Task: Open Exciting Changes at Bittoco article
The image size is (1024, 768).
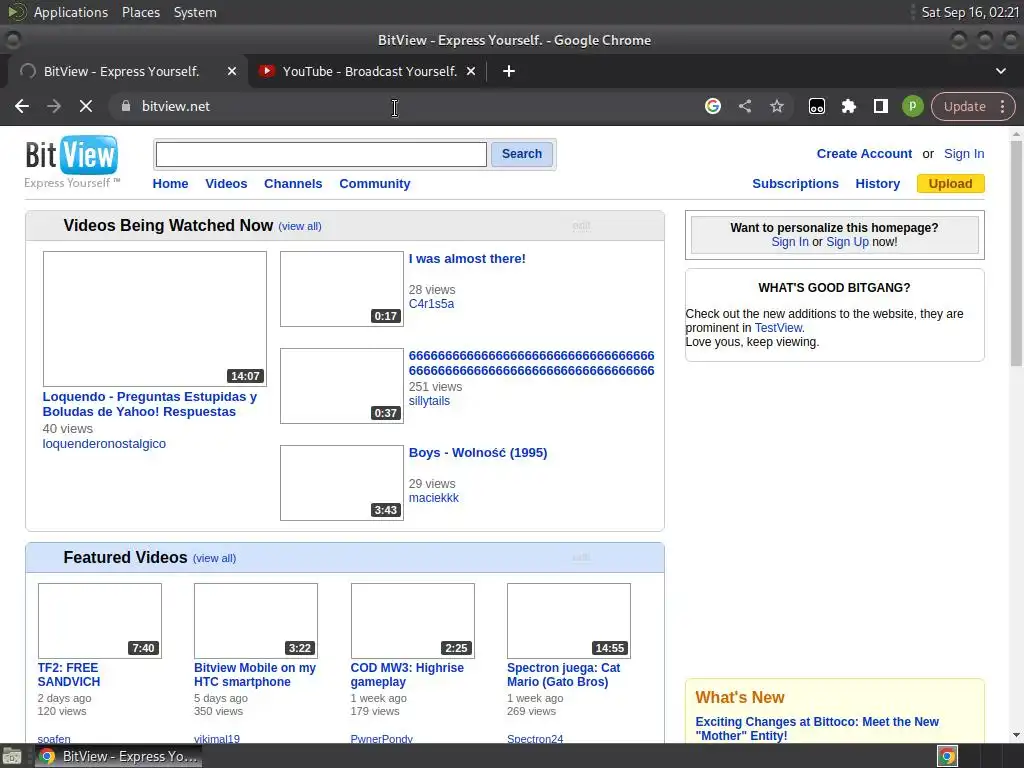Action: (816, 729)
